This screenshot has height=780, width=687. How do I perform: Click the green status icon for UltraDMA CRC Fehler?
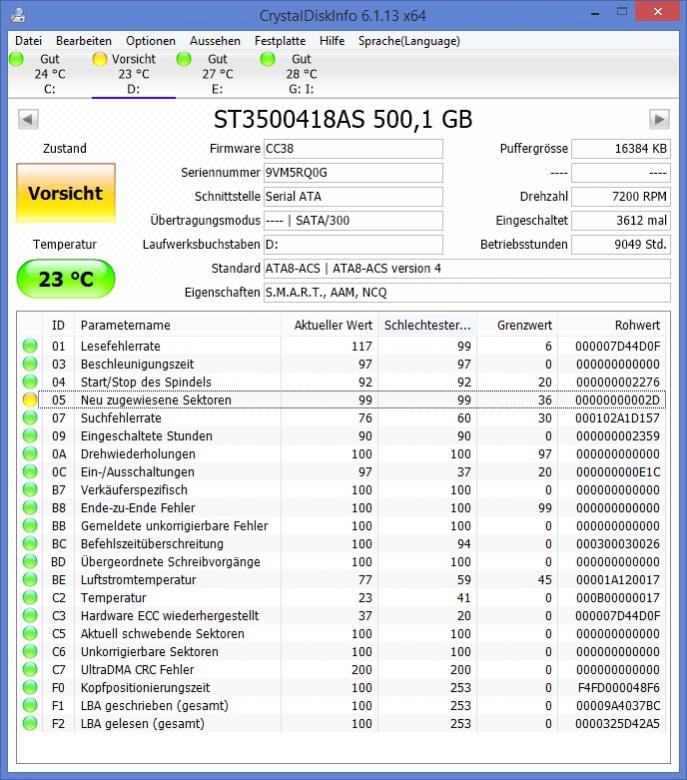point(30,669)
